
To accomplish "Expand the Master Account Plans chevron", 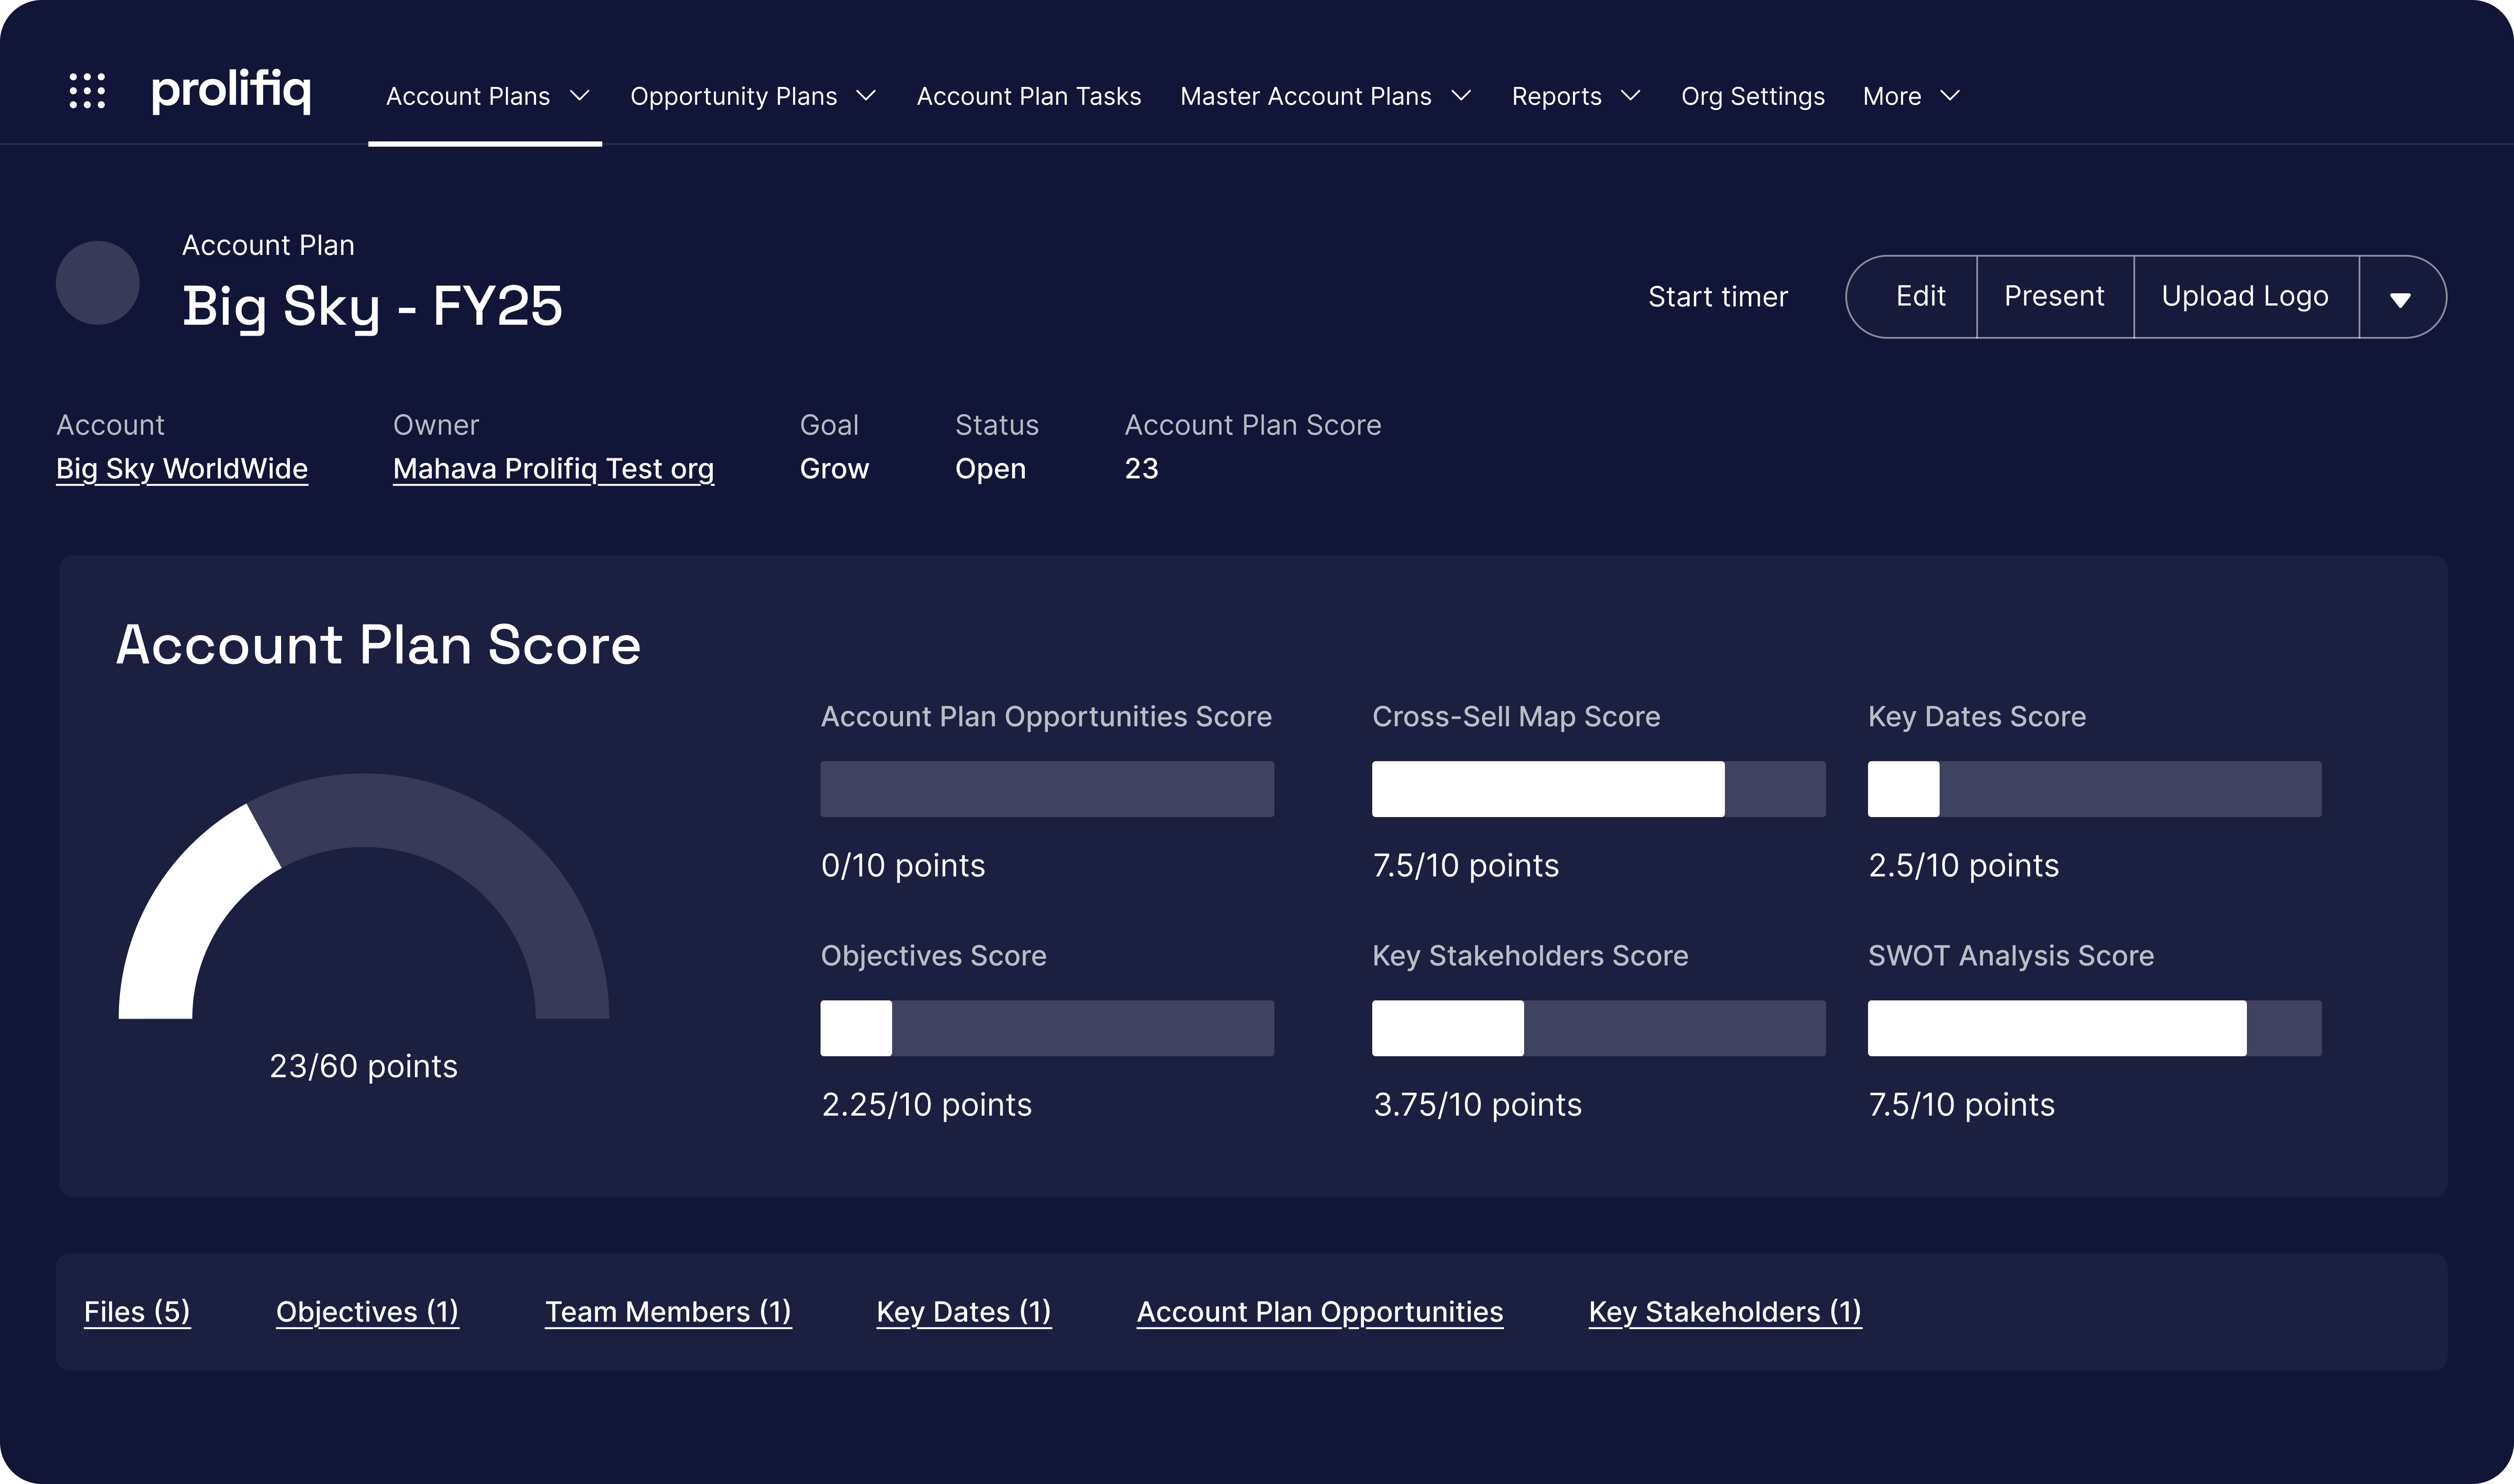I will pos(1461,96).
